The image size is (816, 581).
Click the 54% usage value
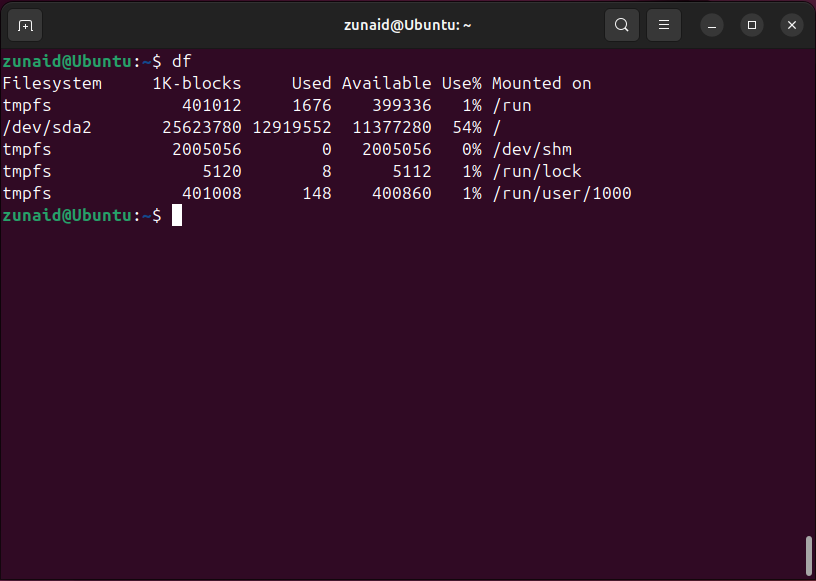(x=461, y=128)
